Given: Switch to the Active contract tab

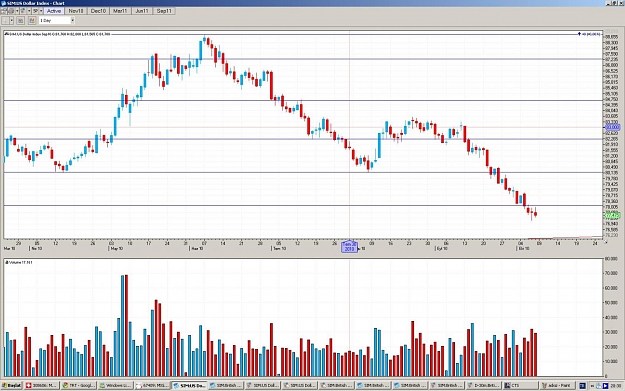Looking at the screenshot, I should coord(54,11).
